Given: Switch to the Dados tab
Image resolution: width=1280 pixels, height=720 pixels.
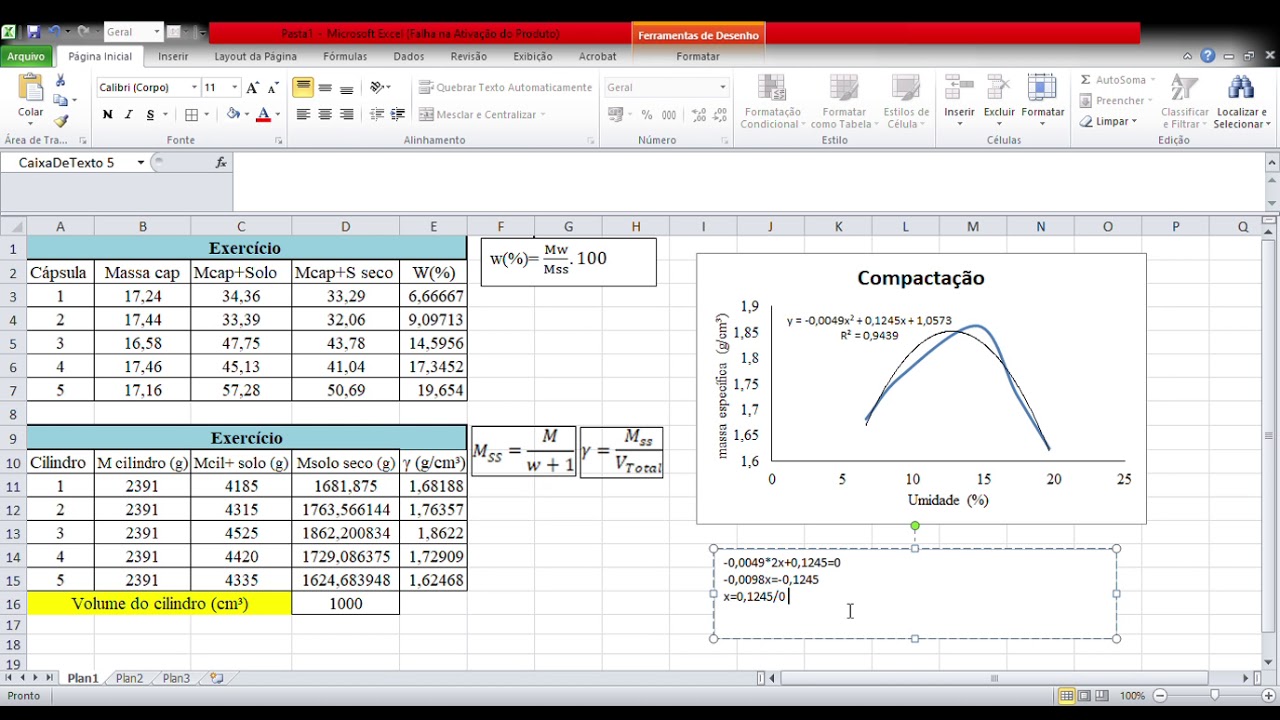Looking at the screenshot, I should (409, 57).
